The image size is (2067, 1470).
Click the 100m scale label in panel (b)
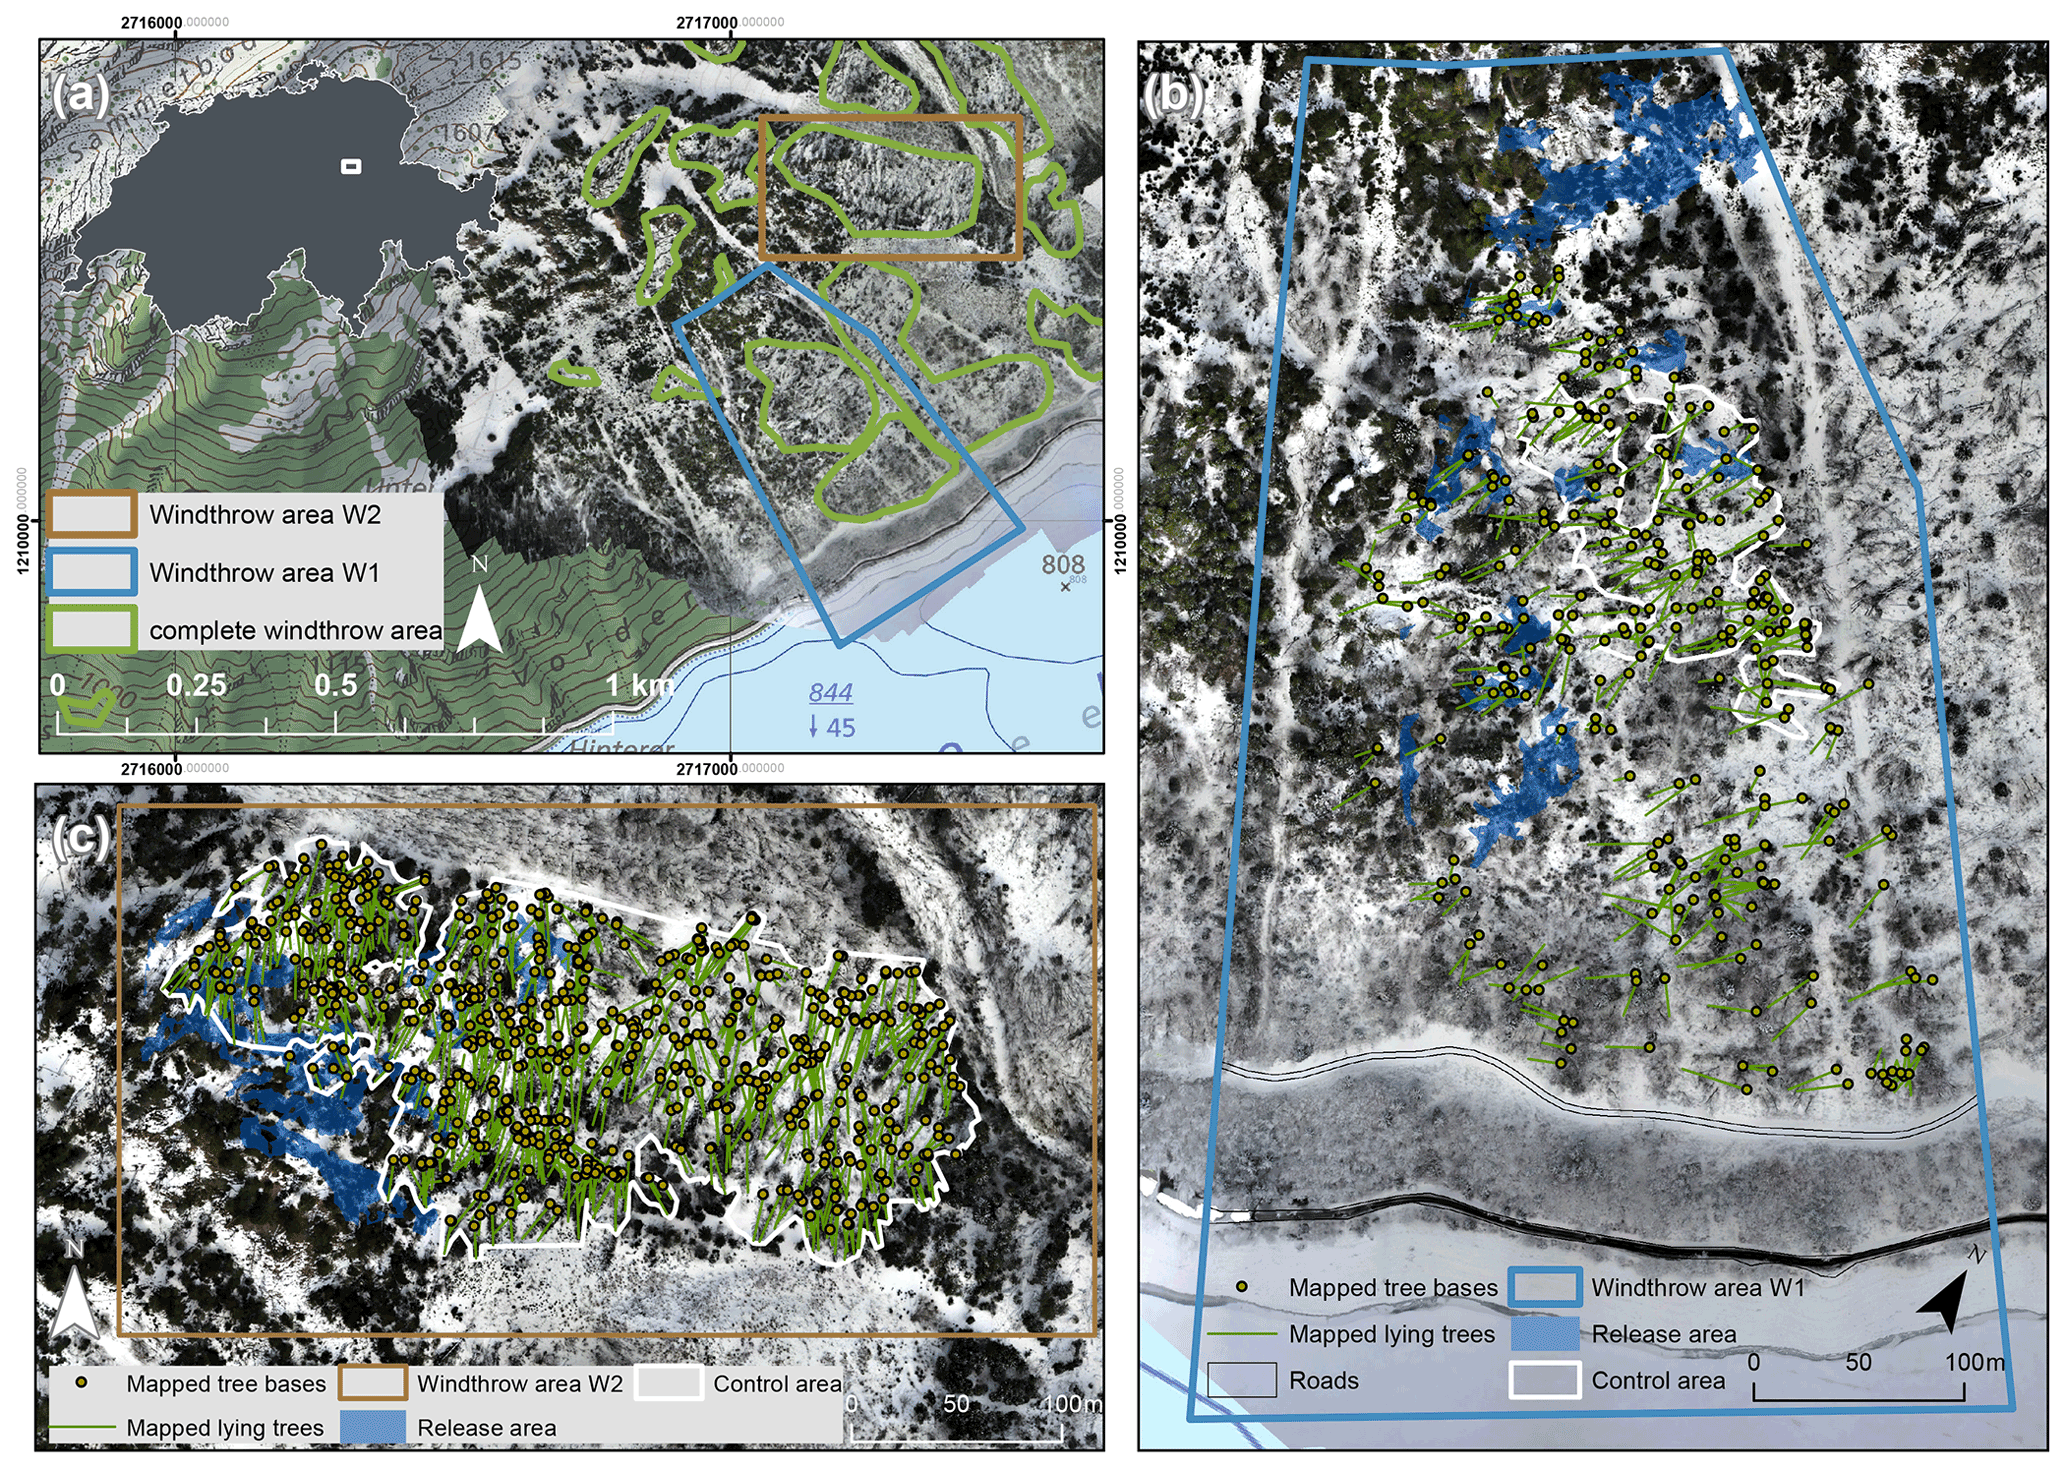pyautogui.click(x=1974, y=1362)
